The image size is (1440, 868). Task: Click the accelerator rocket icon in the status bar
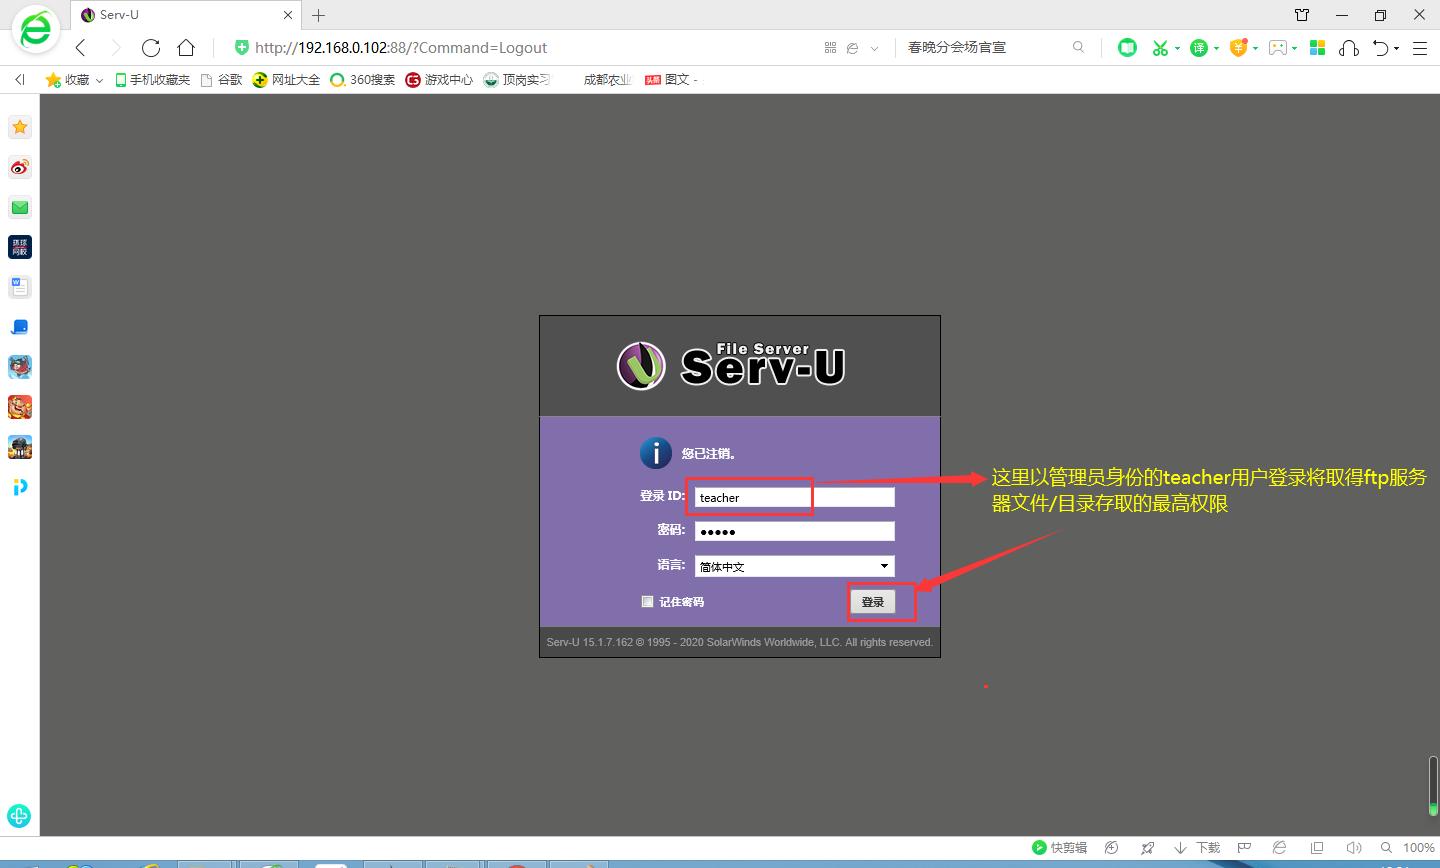tap(1148, 848)
